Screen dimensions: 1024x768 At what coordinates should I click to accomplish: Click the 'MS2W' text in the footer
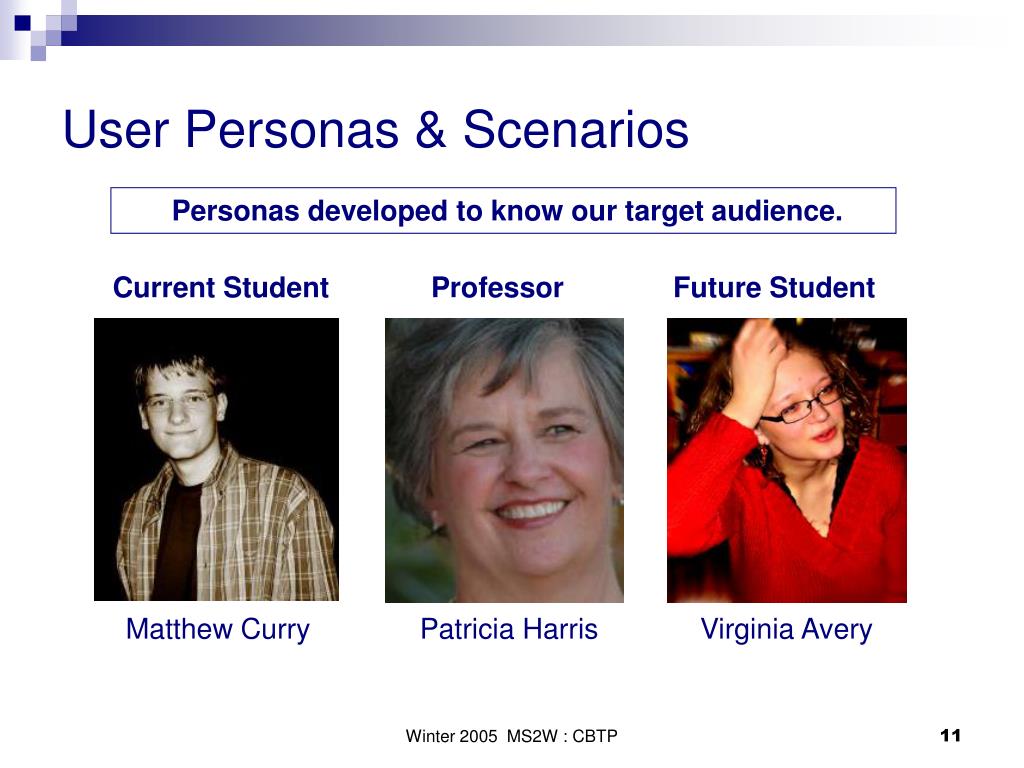(x=532, y=736)
